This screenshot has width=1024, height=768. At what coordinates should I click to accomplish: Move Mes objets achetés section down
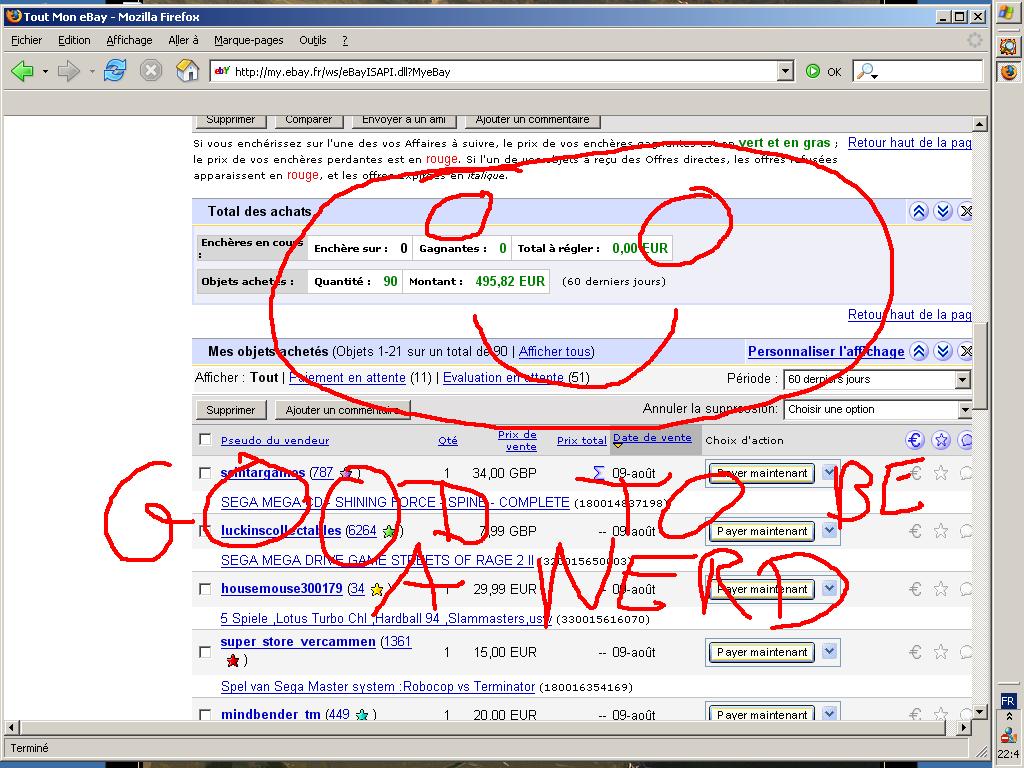(x=942, y=351)
